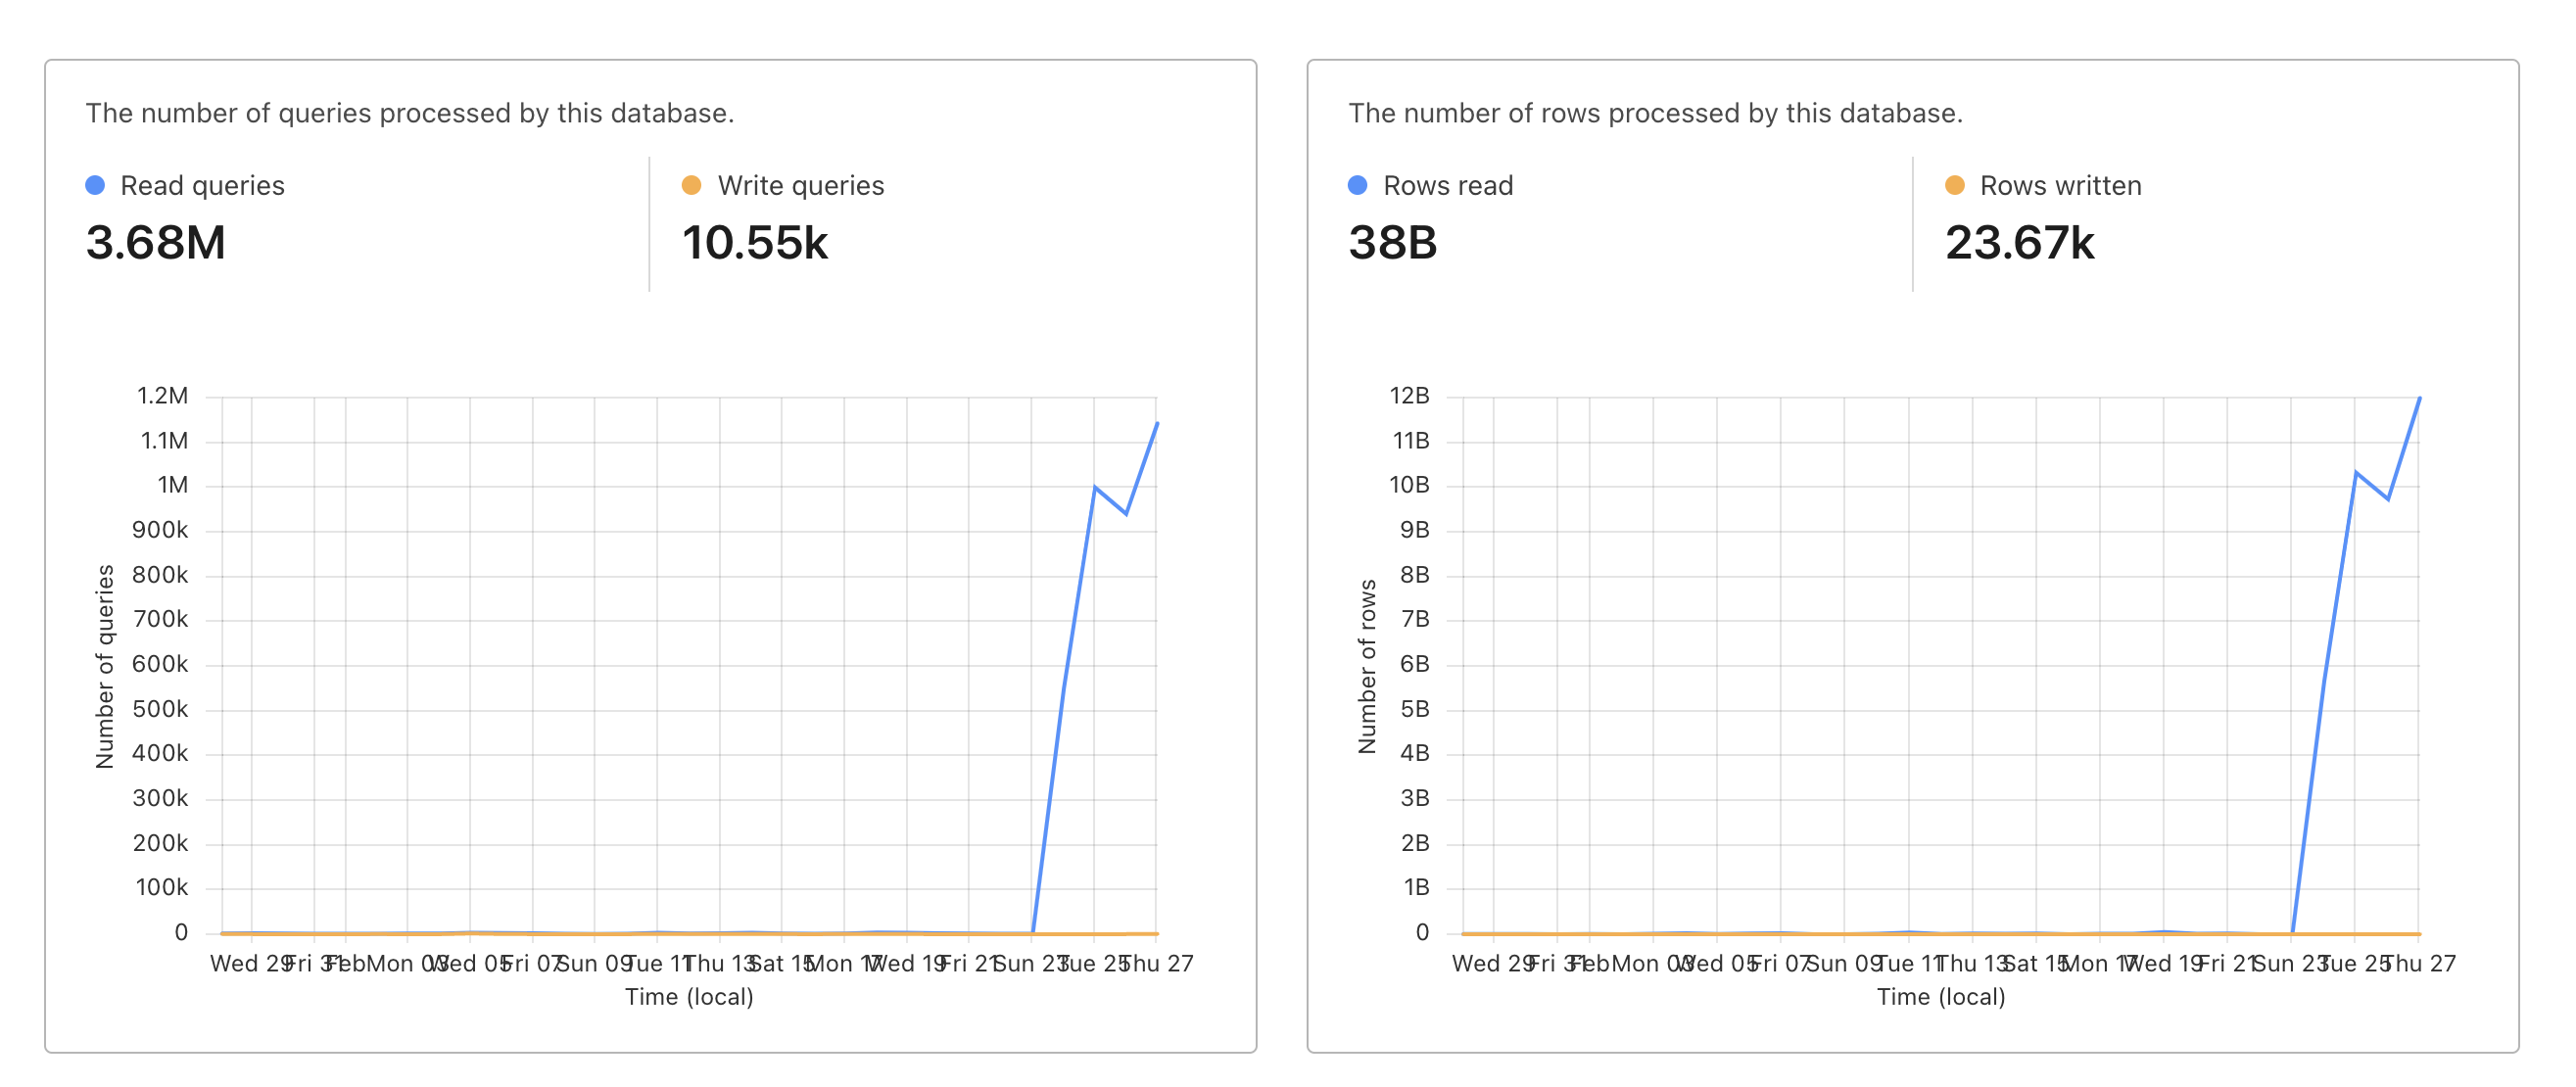Toggle the Rows written series label

point(2060,186)
